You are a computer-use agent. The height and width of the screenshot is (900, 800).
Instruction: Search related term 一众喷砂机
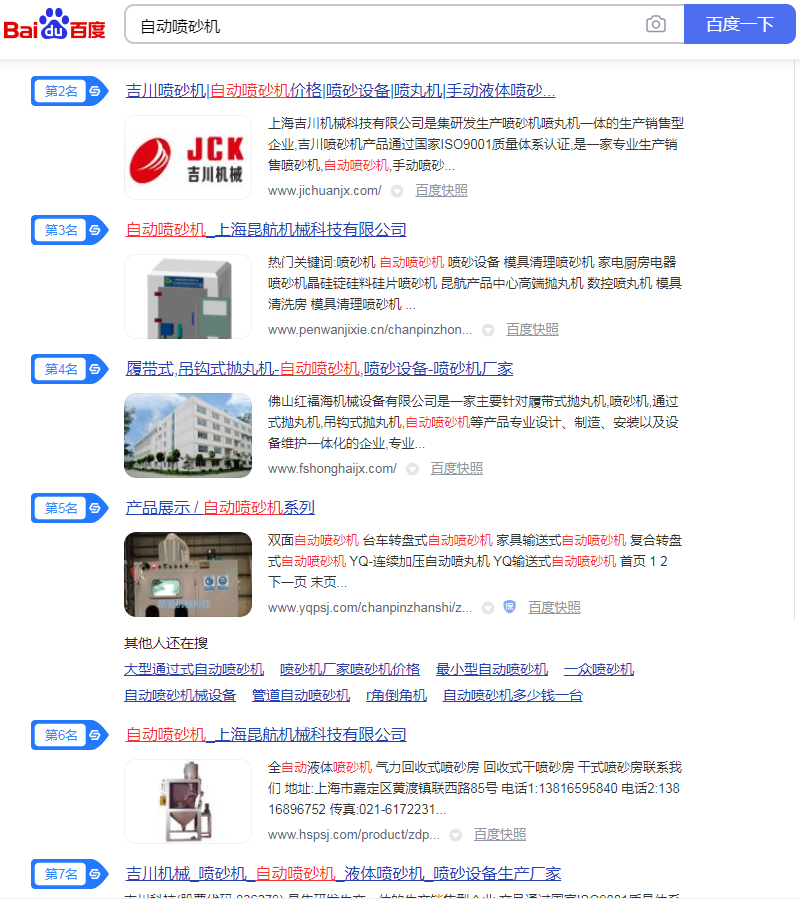point(599,669)
